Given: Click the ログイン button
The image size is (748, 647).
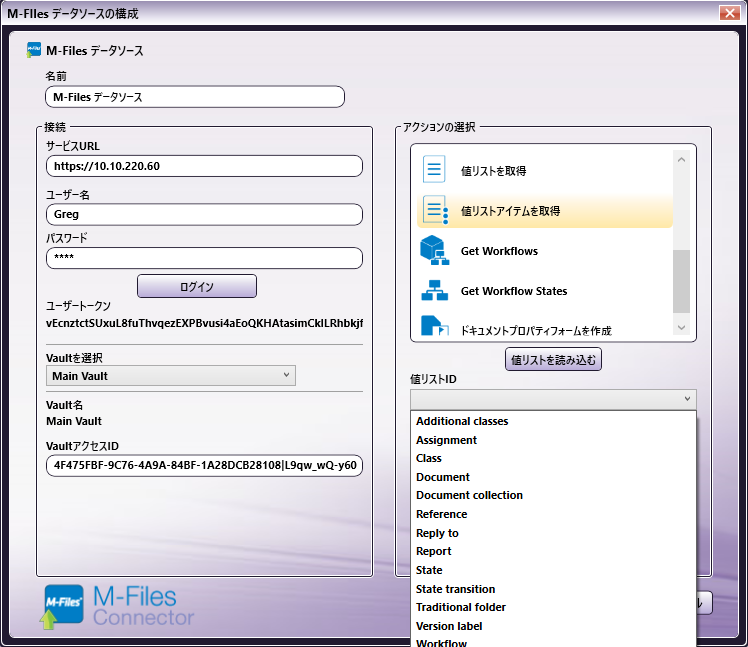Looking at the screenshot, I should 197,286.
